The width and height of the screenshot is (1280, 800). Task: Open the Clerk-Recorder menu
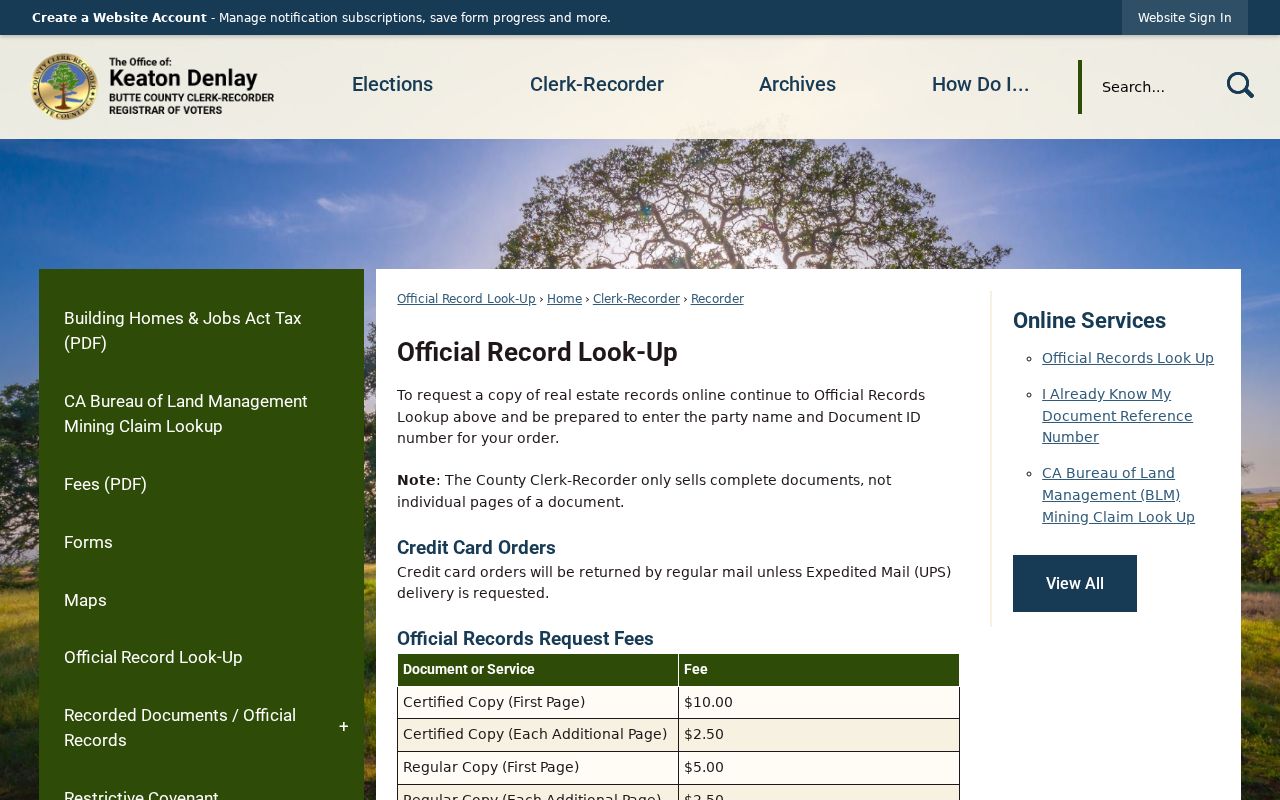click(597, 85)
